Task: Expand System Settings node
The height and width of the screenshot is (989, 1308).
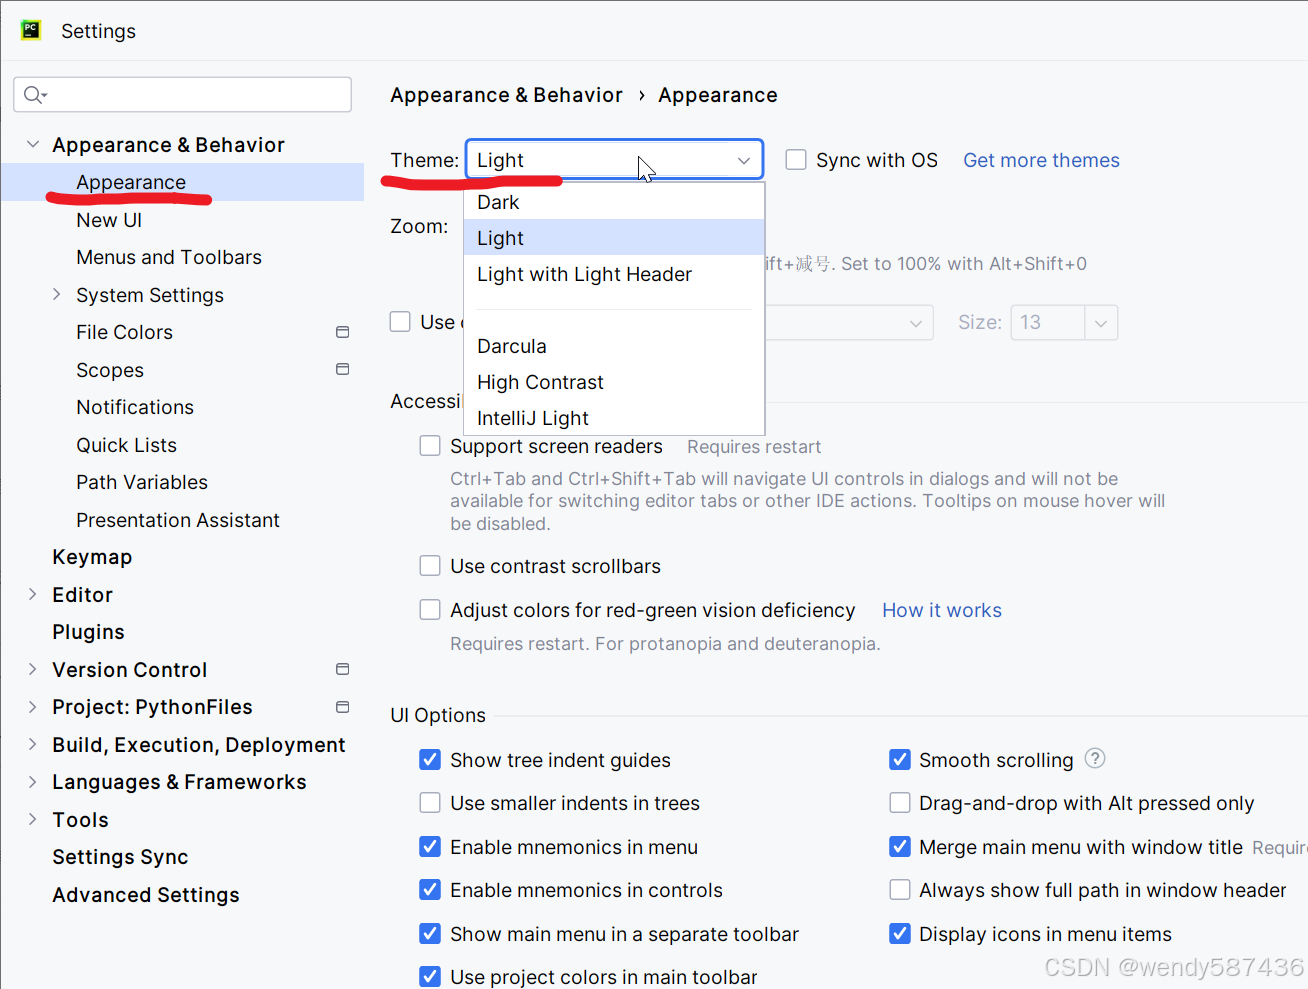Action: (x=57, y=295)
